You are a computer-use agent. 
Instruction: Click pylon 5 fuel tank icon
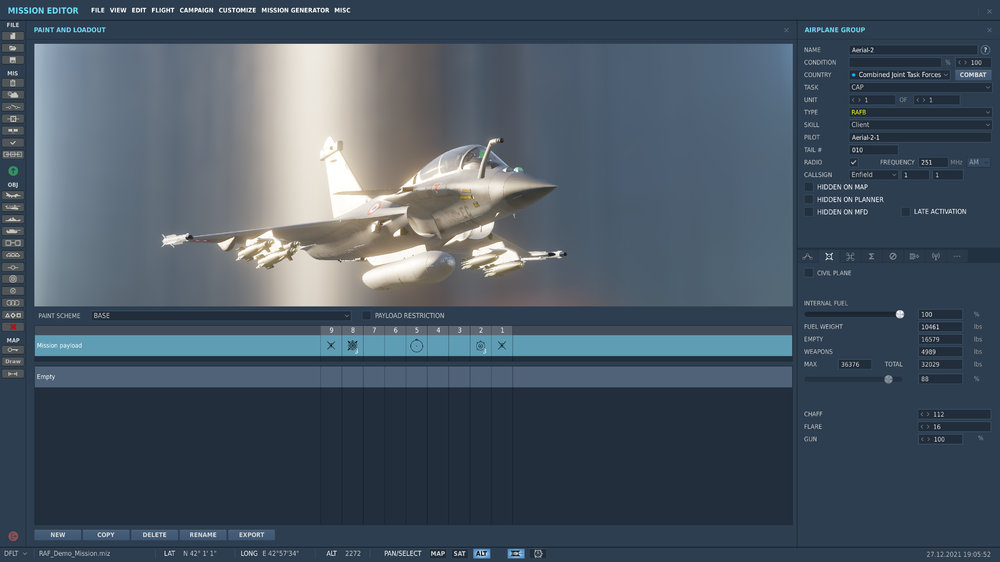[416, 346]
